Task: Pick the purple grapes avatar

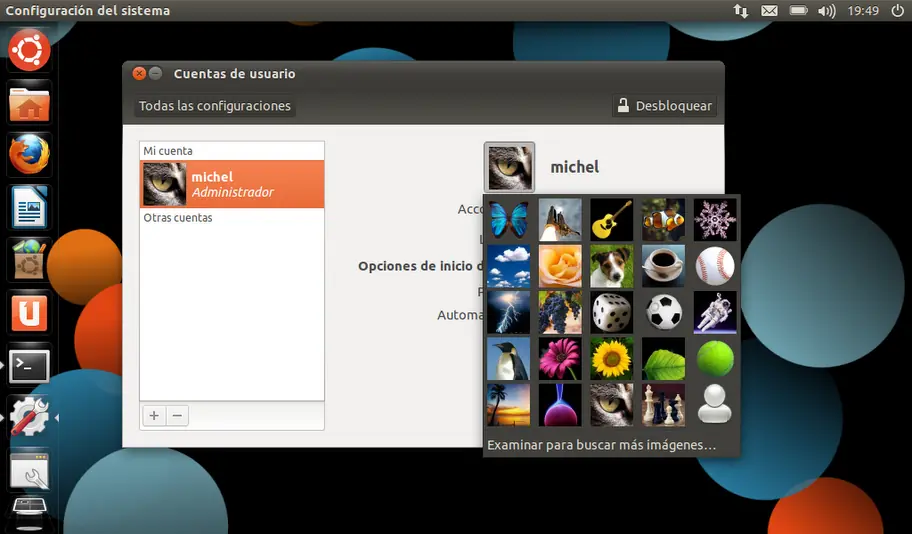Action: point(560,312)
